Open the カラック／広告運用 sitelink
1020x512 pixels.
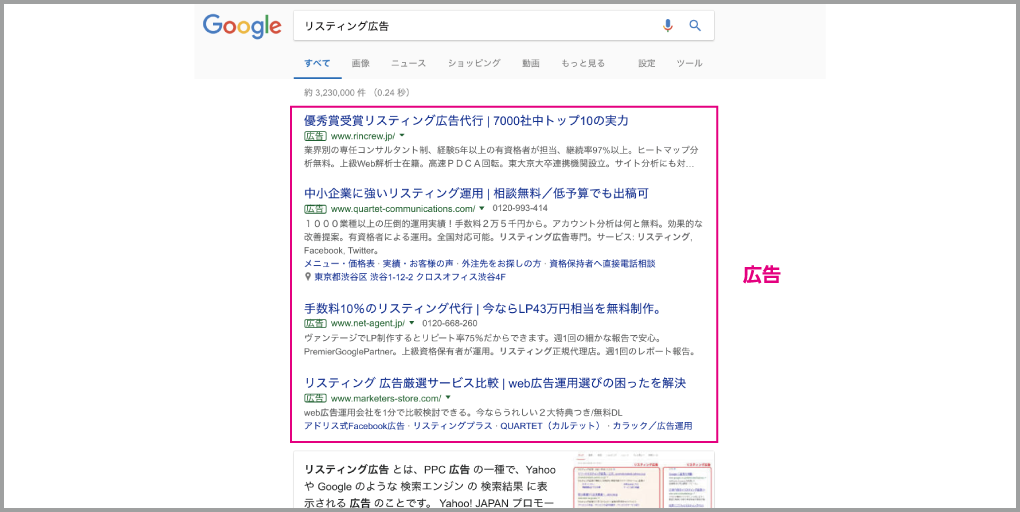click(x=652, y=425)
